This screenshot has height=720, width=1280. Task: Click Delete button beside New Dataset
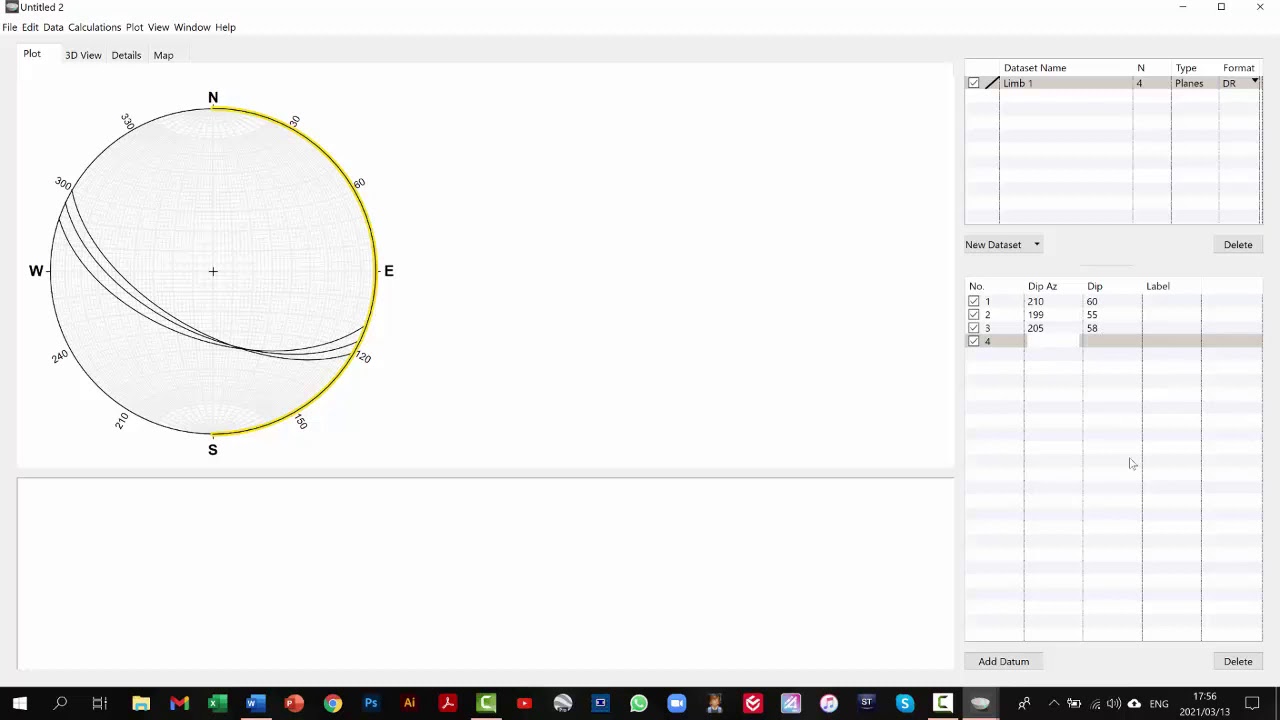click(x=1238, y=245)
